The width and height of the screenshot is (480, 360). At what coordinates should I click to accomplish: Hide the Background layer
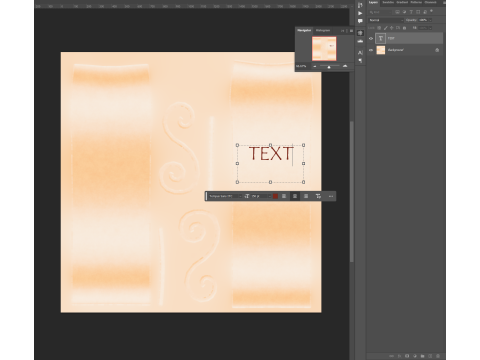371,50
